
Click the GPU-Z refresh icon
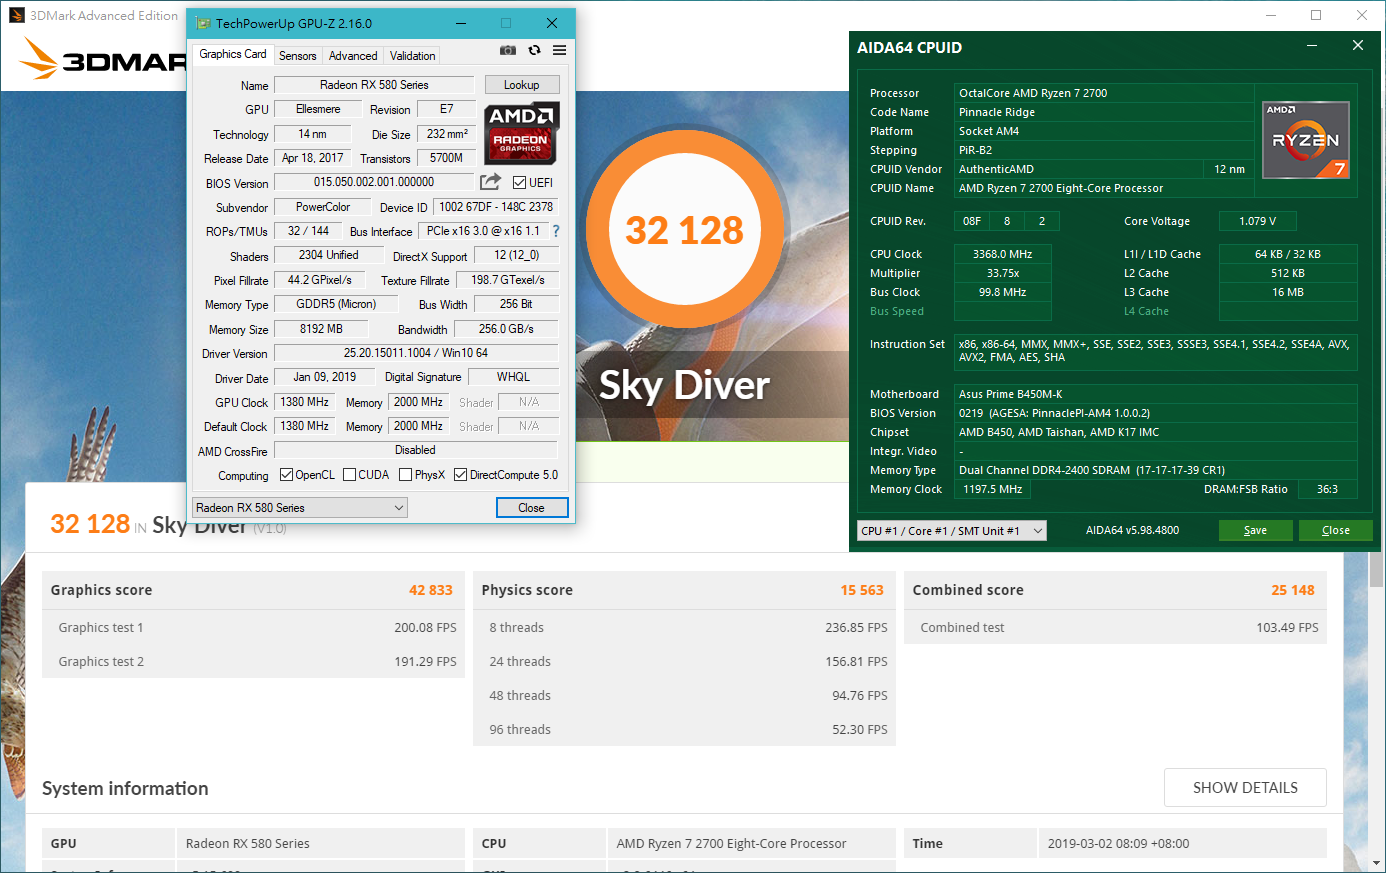[x=534, y=50]
